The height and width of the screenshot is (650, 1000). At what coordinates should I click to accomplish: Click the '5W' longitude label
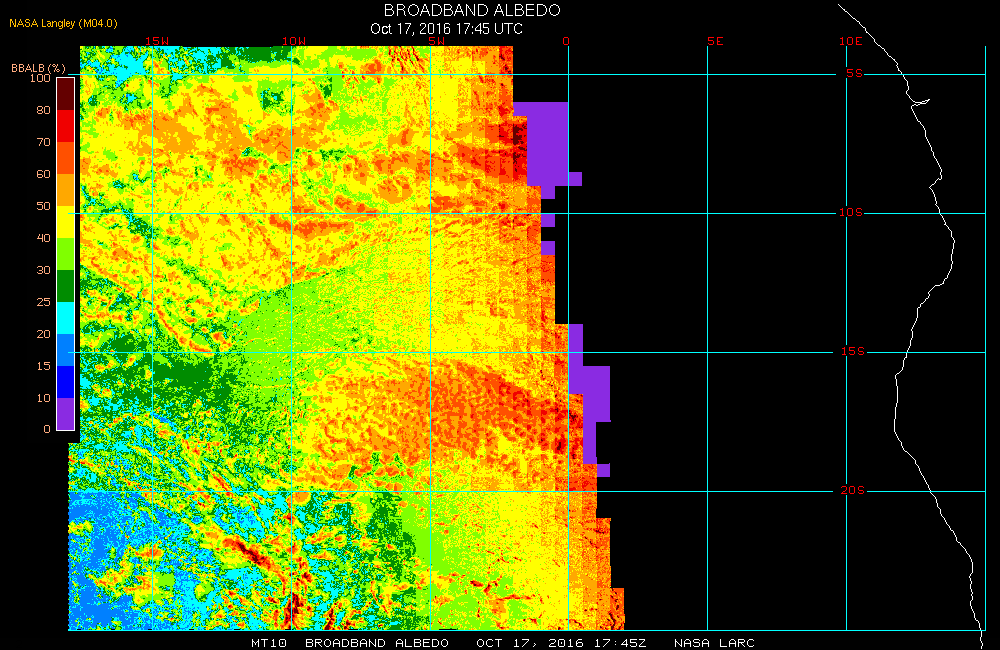pos(437,41)
